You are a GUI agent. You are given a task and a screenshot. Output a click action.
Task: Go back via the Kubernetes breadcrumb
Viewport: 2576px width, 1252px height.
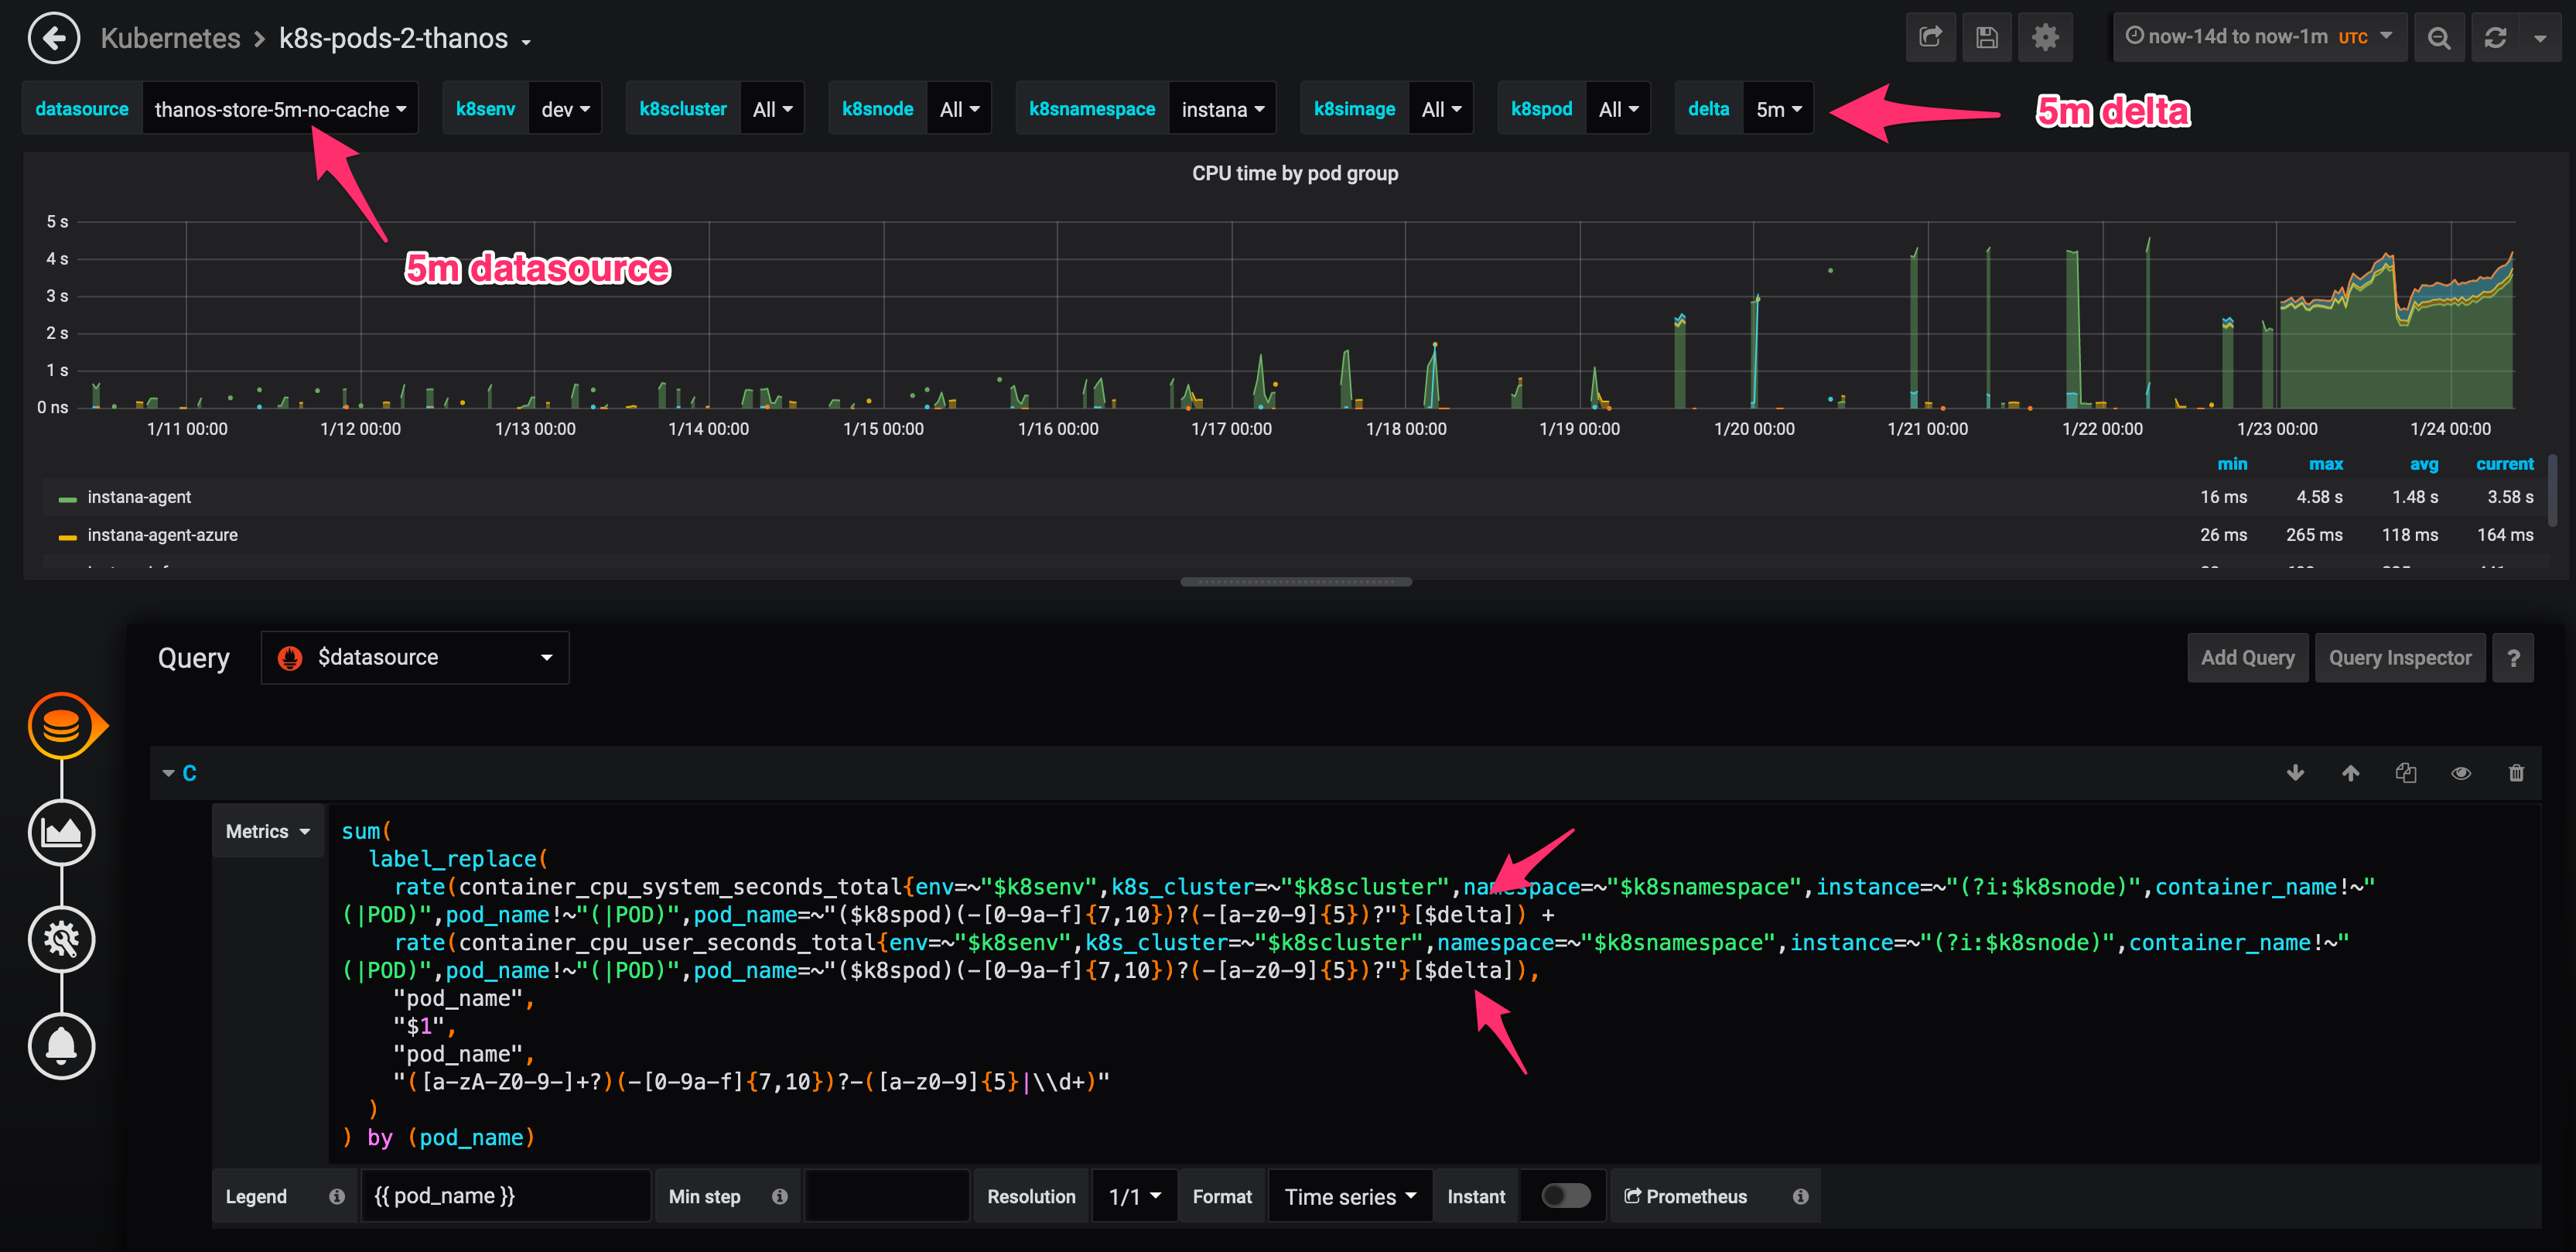click(x=170, y=37)
